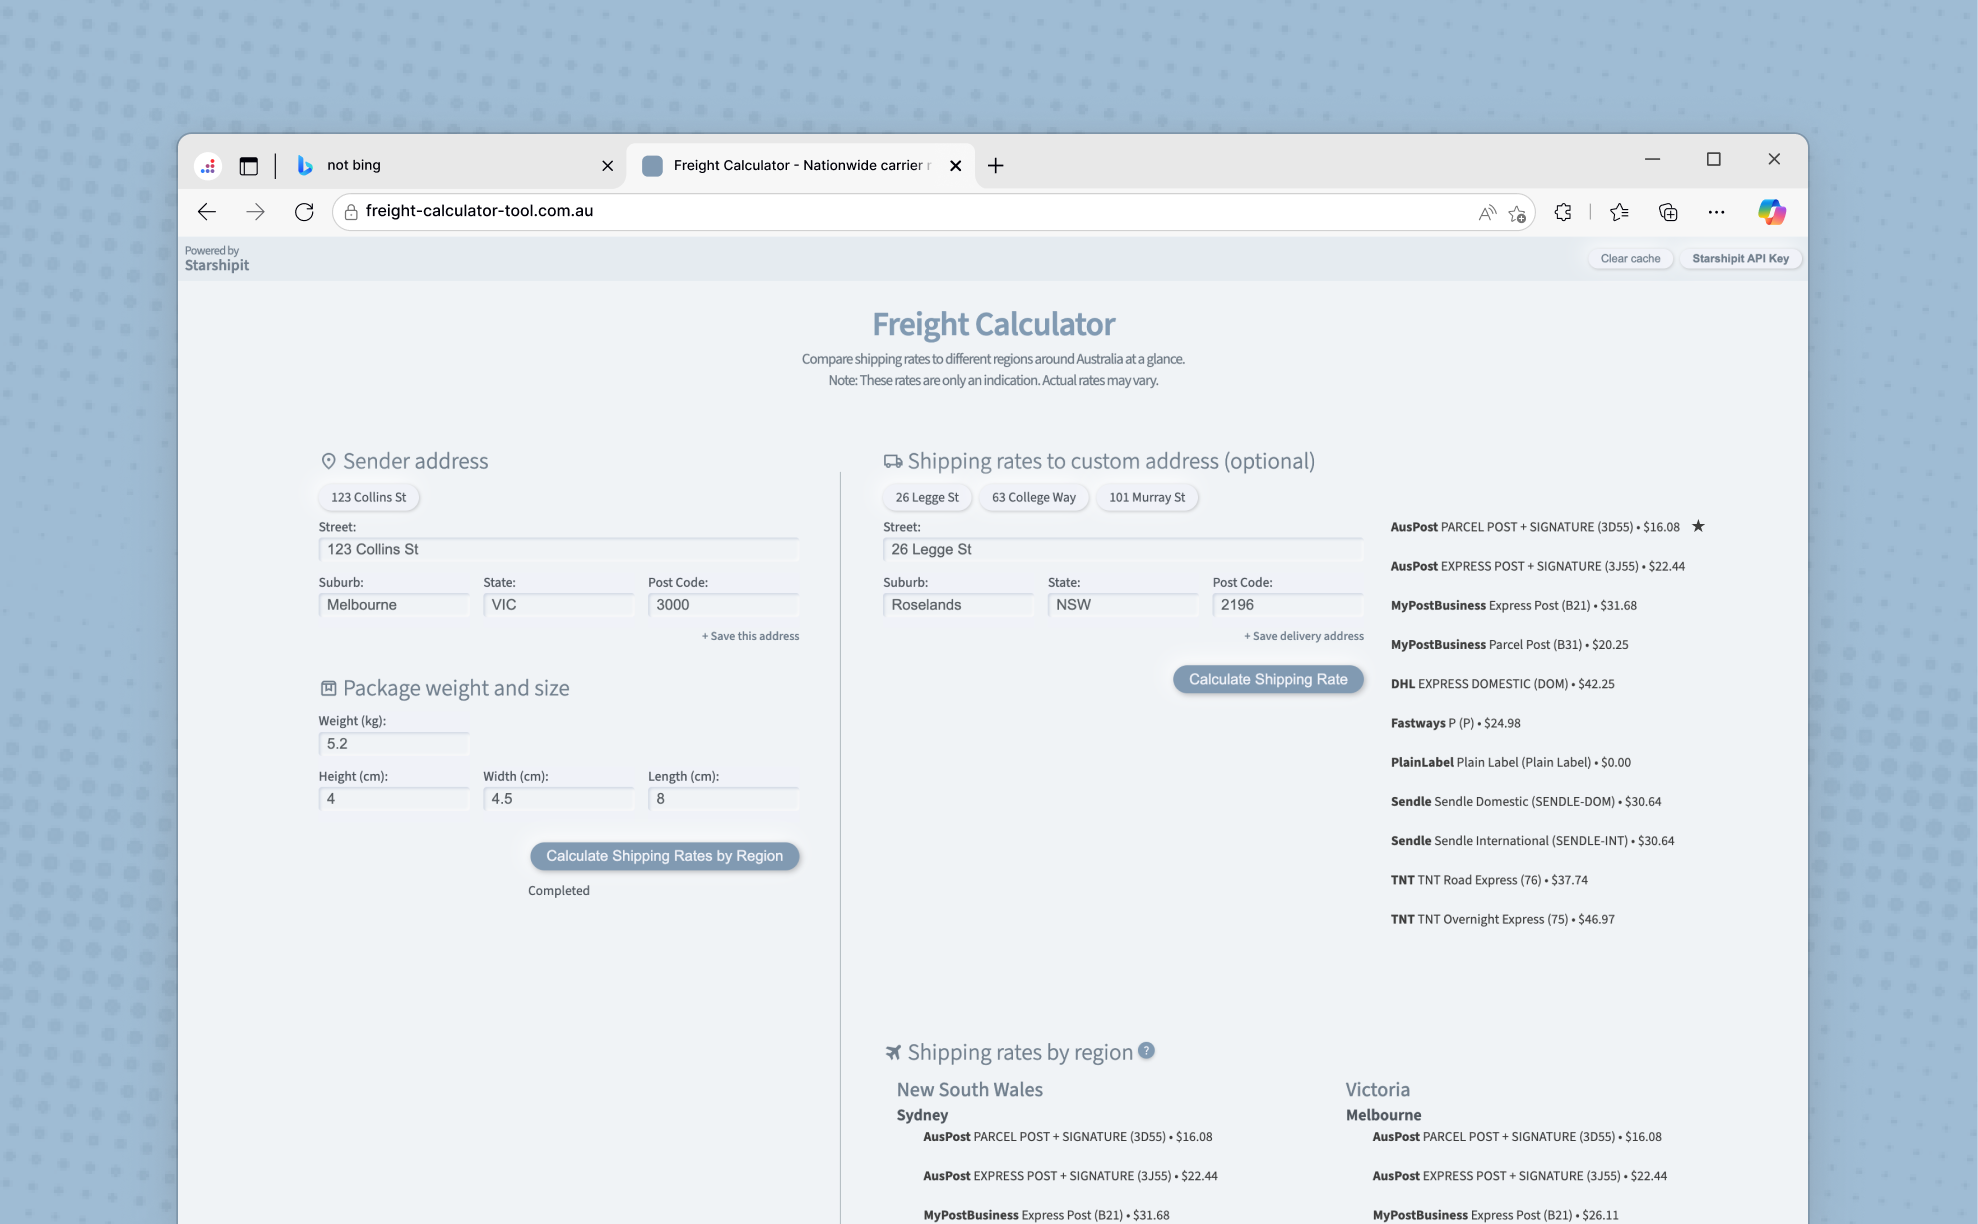Edit delivery Post Code 2196 field
Screen dimensions: 1978x1224
point(1288,605)
